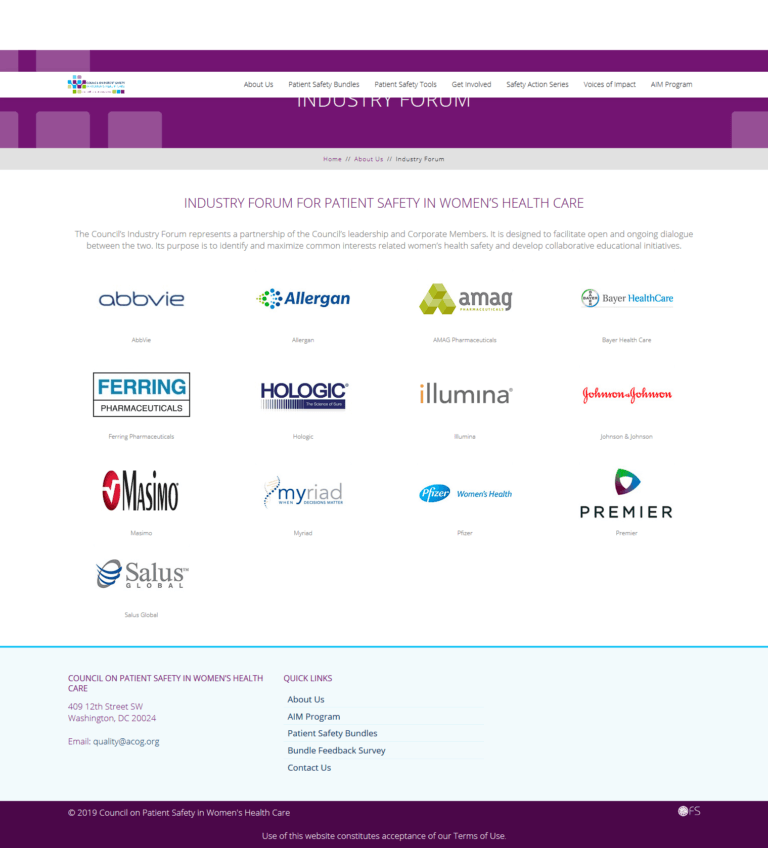This screenshot has height=848, width=768.
Task: Click the AMAG Pharmaceuticals caption
Action: click(465, 340)
